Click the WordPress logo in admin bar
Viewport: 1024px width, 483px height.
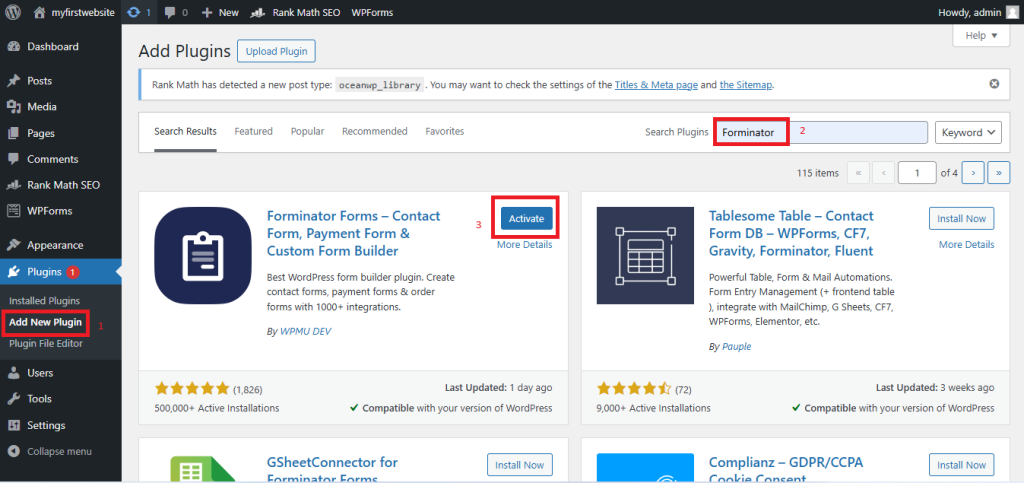[13, 12]
